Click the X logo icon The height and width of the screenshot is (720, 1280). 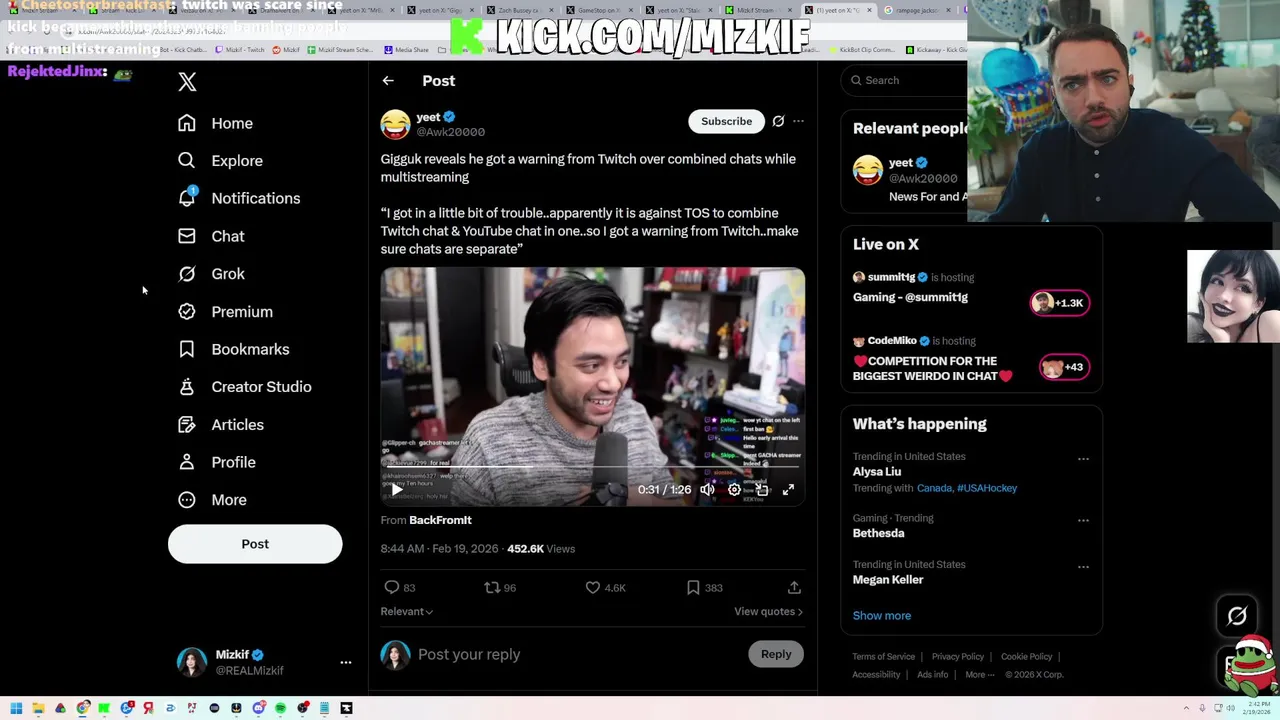coord(187,82)
